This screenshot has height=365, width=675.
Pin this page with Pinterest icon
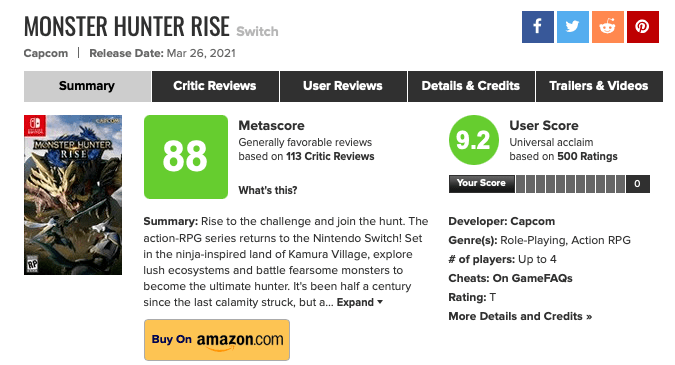pyautogui.click(x=643, y=27)
